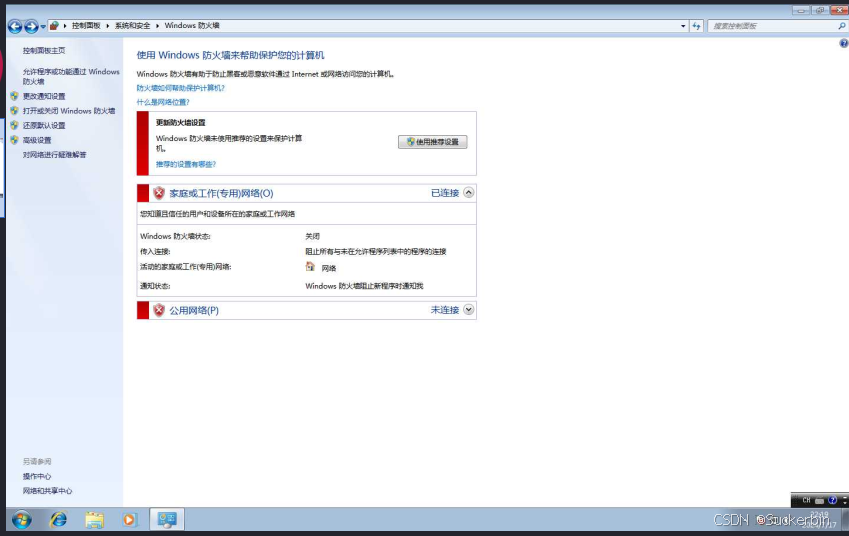Click the Windows 防火墙阻止新程序时通知我 text
The height and width of the screenshot is (536, 849).
coord(364,286)
